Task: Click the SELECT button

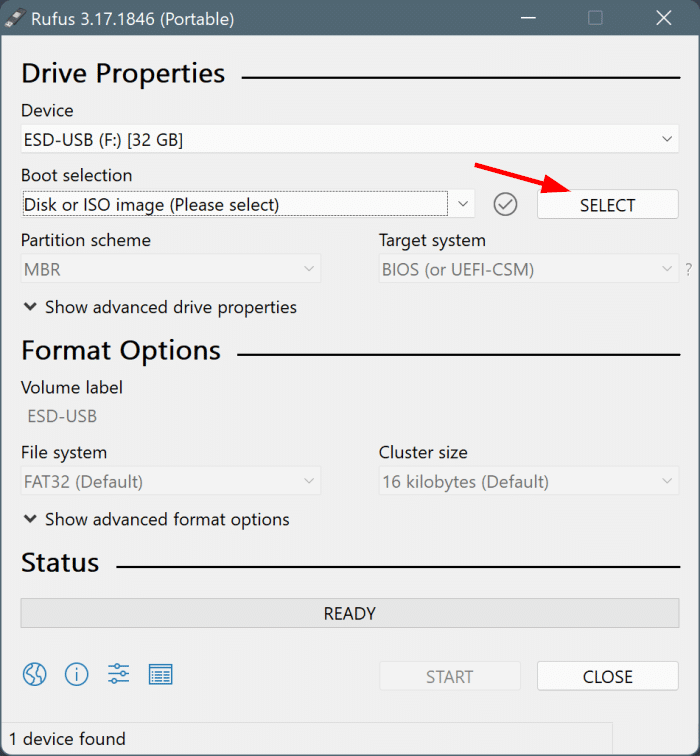Action: click(607, 204)
